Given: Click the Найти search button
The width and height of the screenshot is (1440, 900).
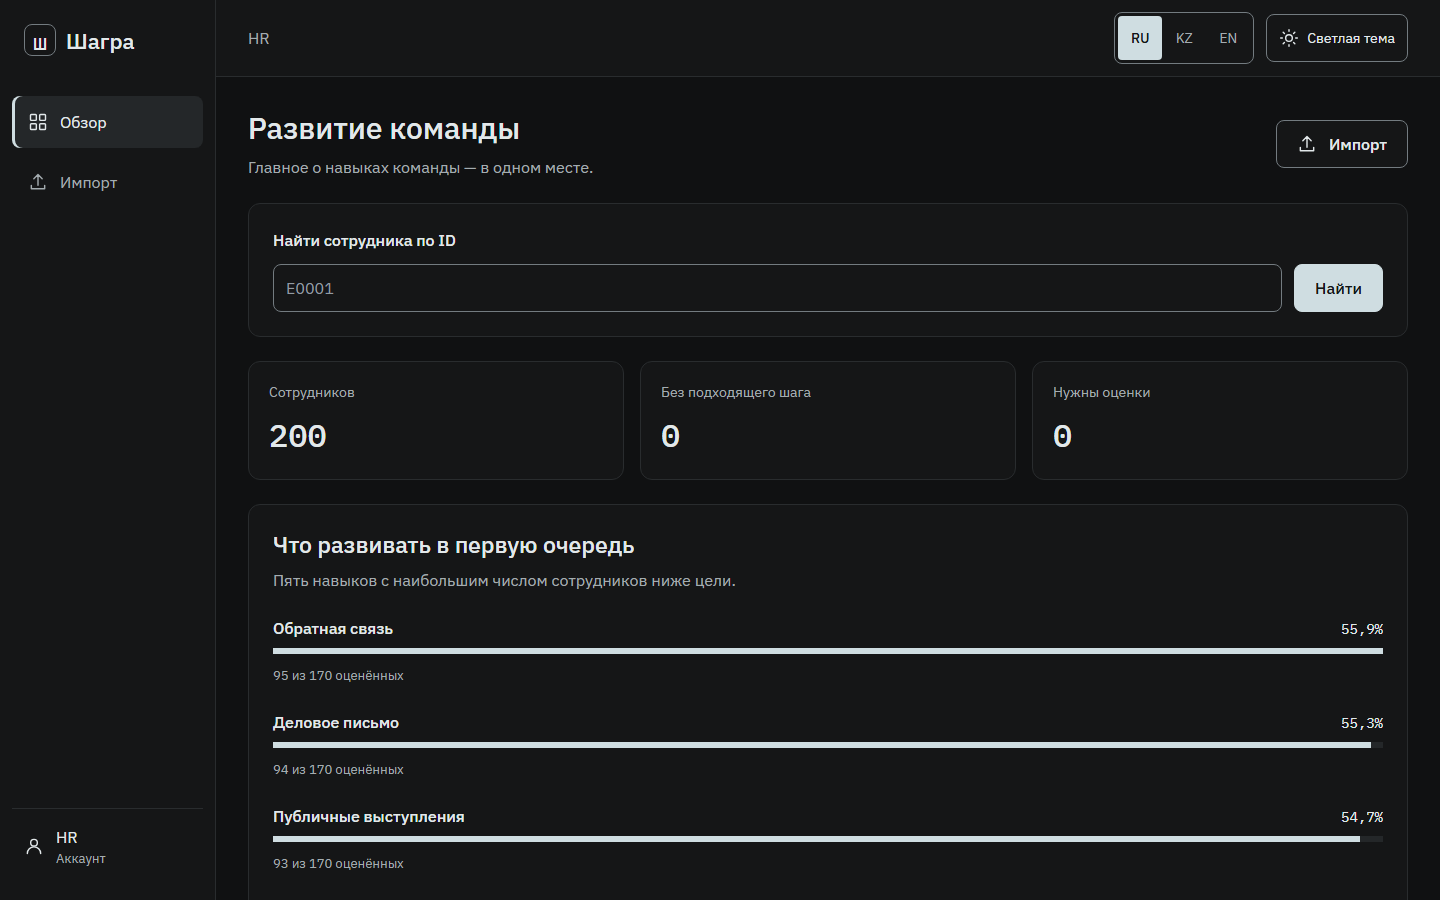Looking at the screenshot, I should pos(1338,288).
